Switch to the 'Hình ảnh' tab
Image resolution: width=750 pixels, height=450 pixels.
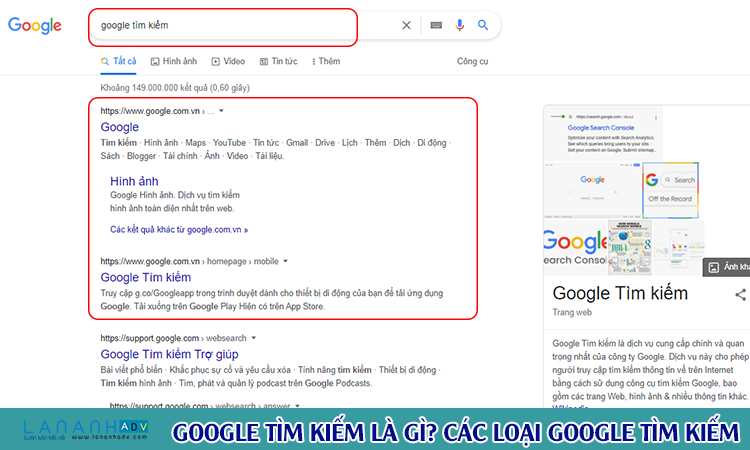pos(174,61)
